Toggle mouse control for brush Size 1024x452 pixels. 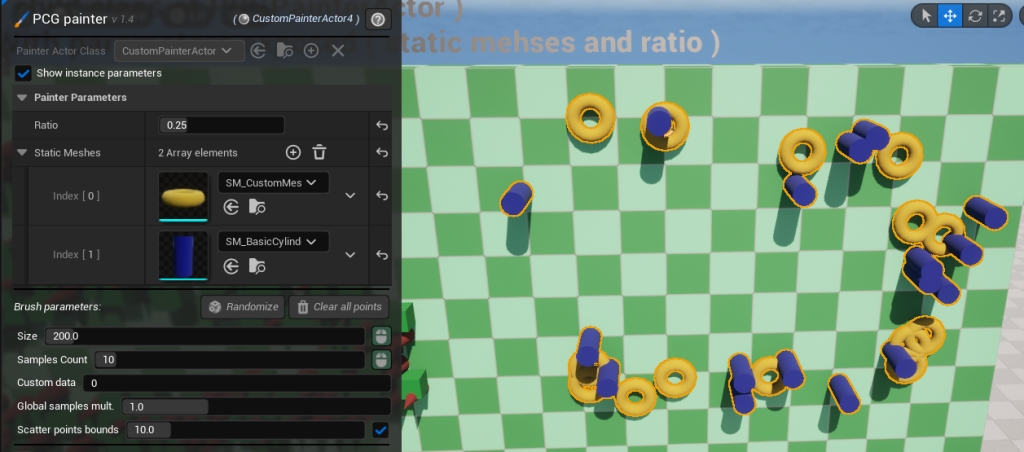point(380,336)
